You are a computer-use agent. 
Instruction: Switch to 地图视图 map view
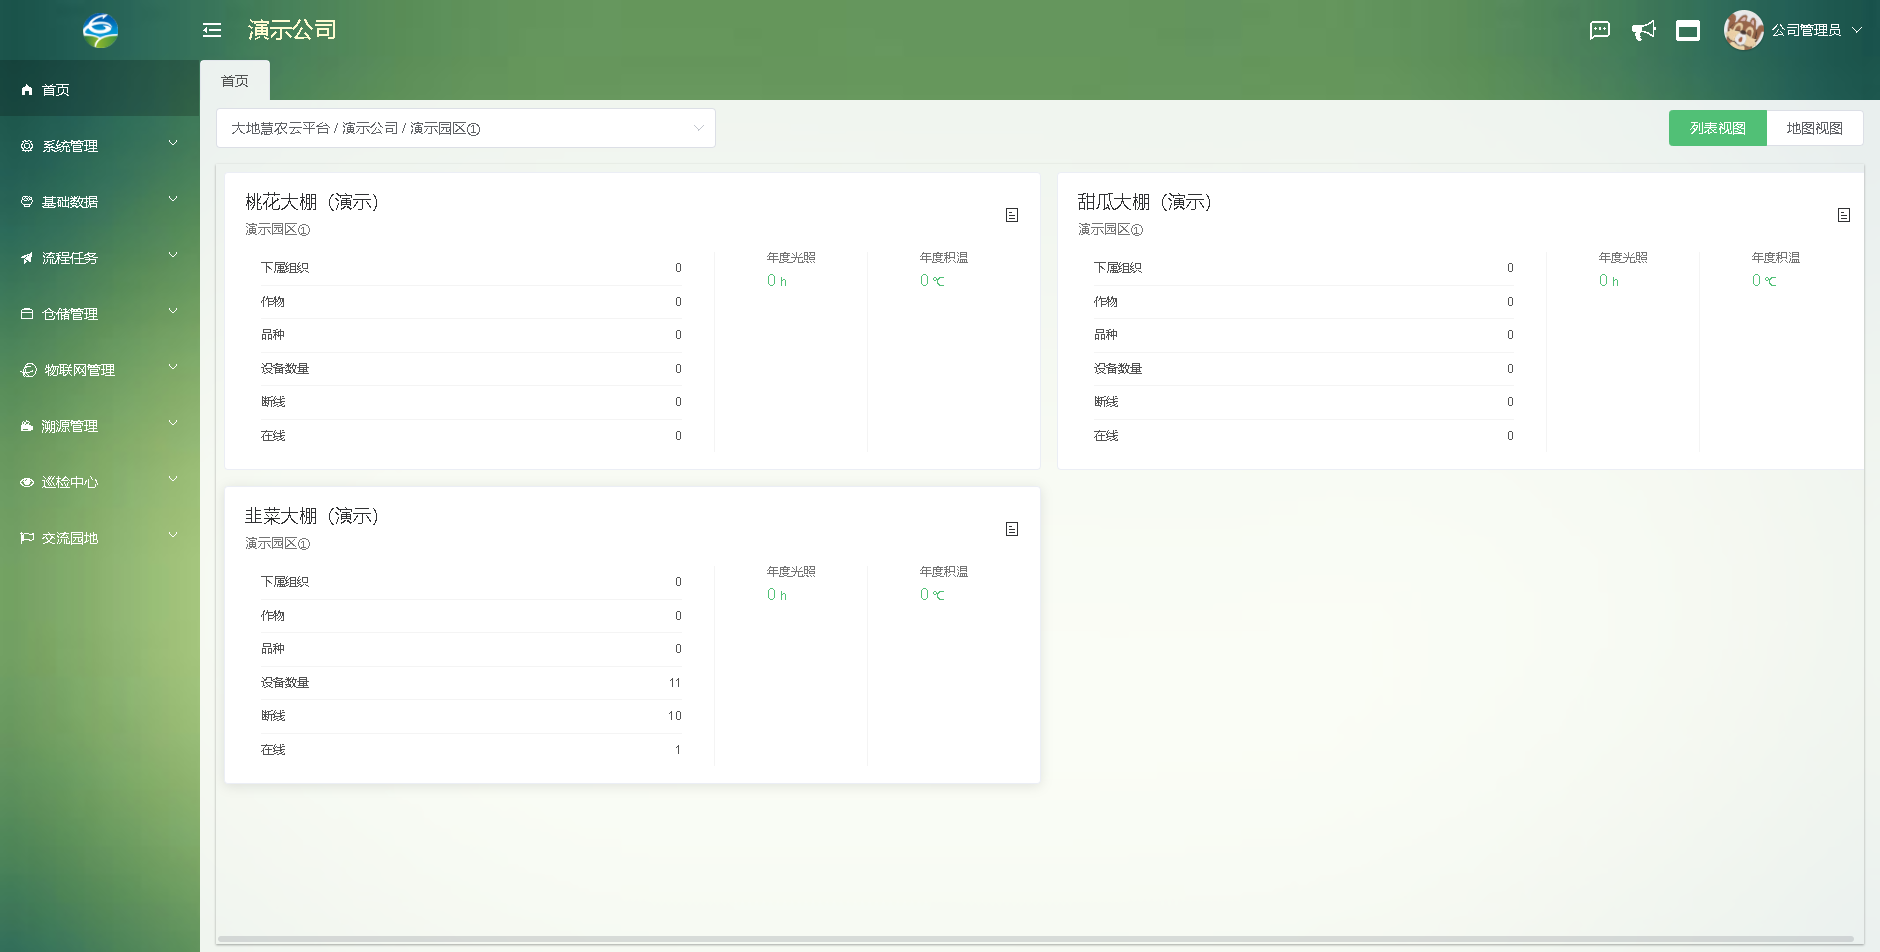(x=1814, y=128)
